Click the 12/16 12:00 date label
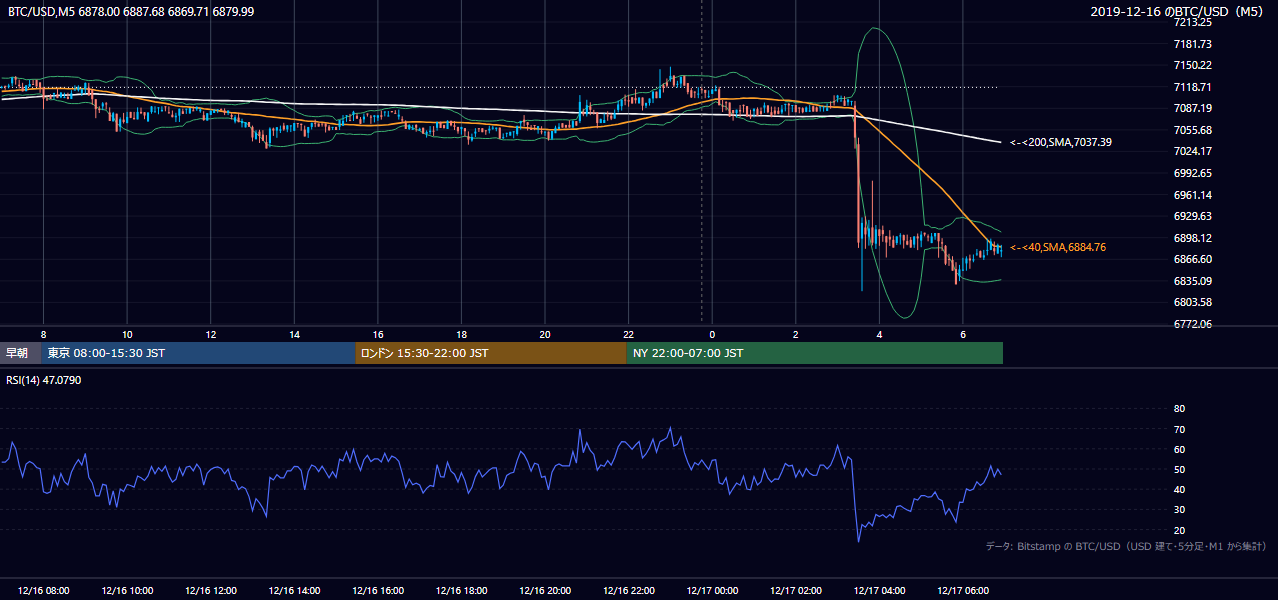1278x600 pixels. [x=211, y=591]
